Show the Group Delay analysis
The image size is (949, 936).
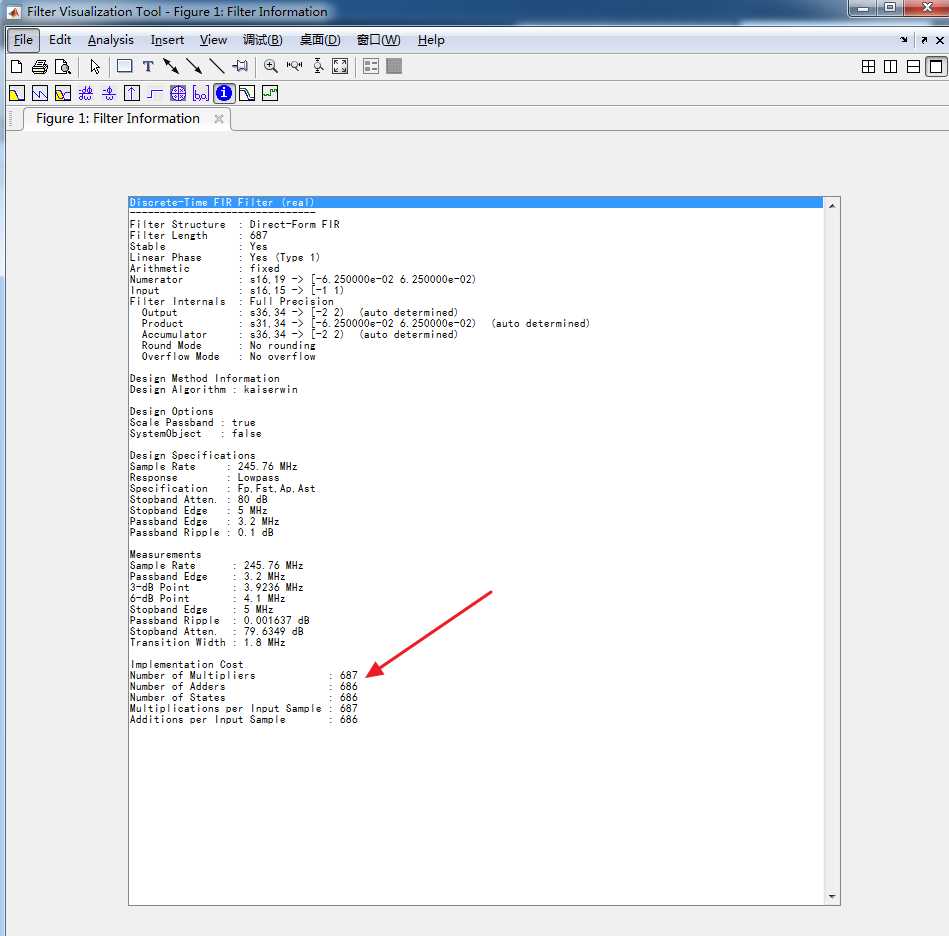point(86,93)
